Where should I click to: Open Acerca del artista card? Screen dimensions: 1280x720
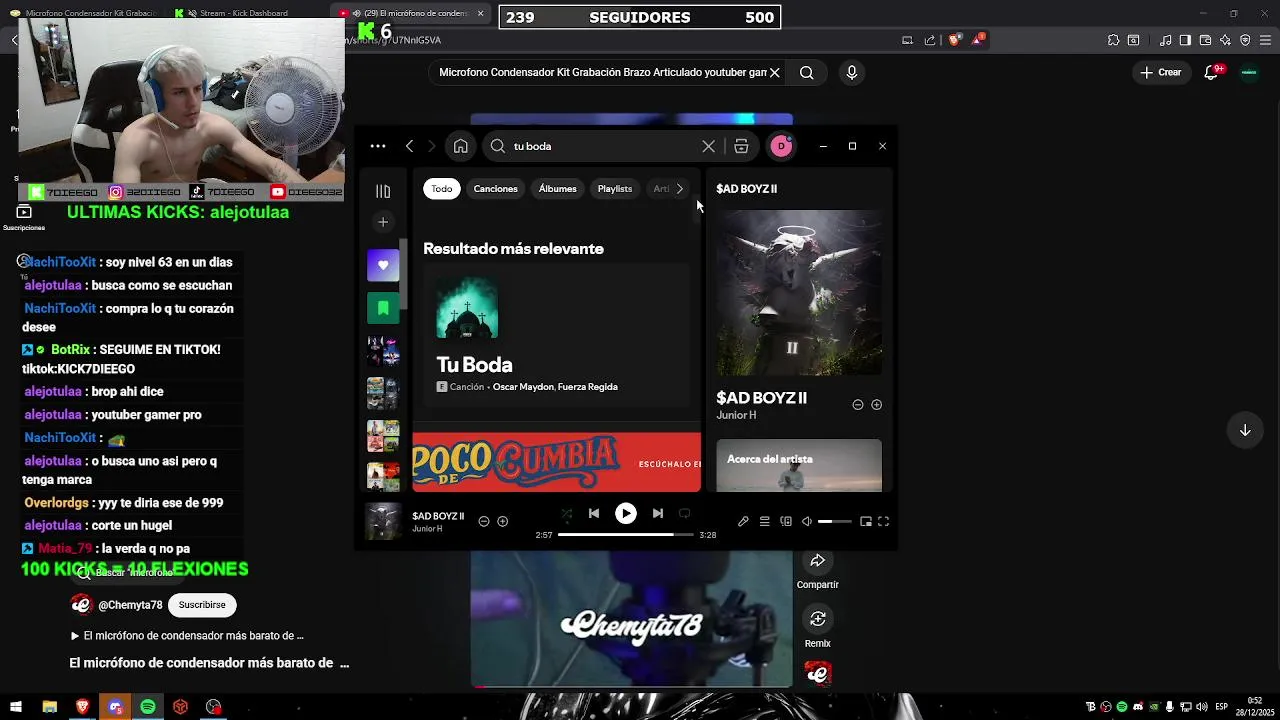[x=799, y=465]
